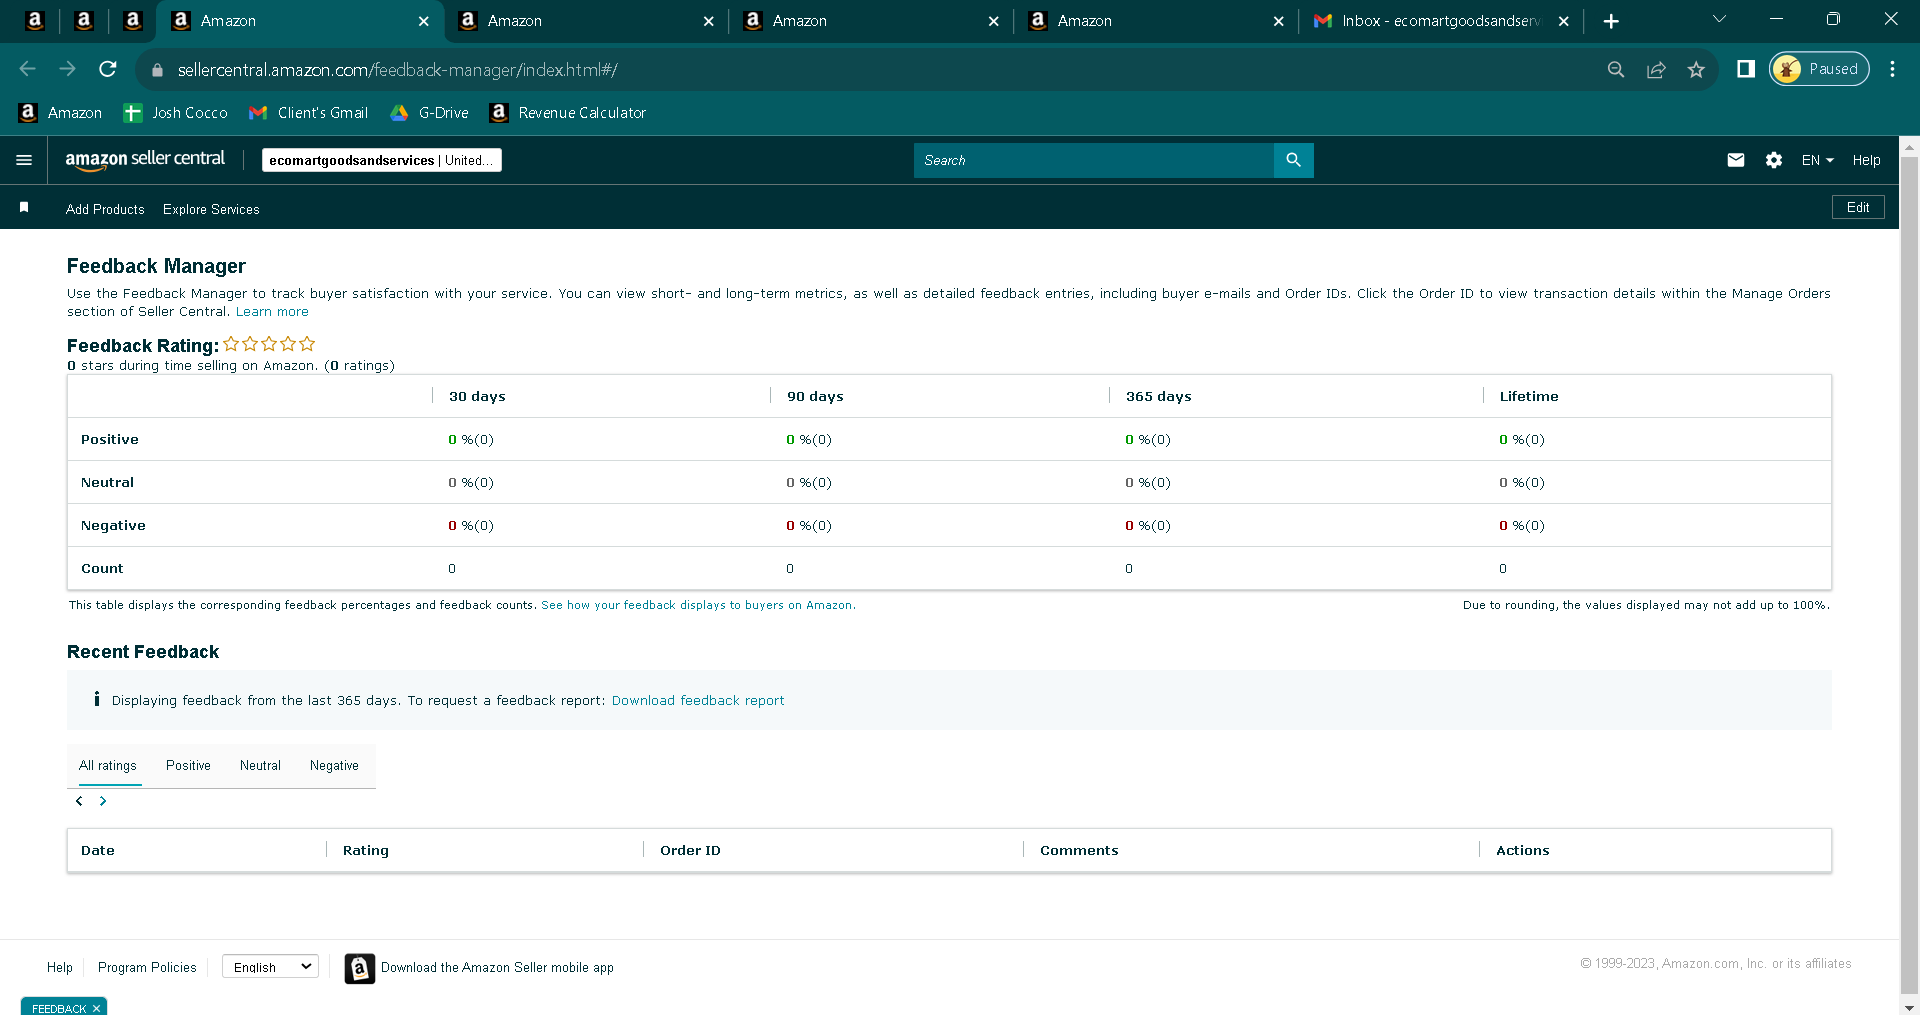Screen dimensions: 1920x1015
Task: Reload the page in Chrome
Action: [x=108, y=69]
